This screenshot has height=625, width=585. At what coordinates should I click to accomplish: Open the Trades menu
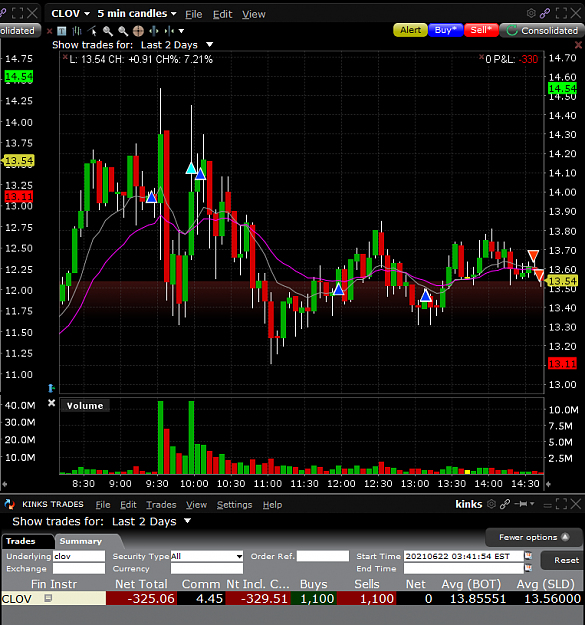click(x=161, y=505)
